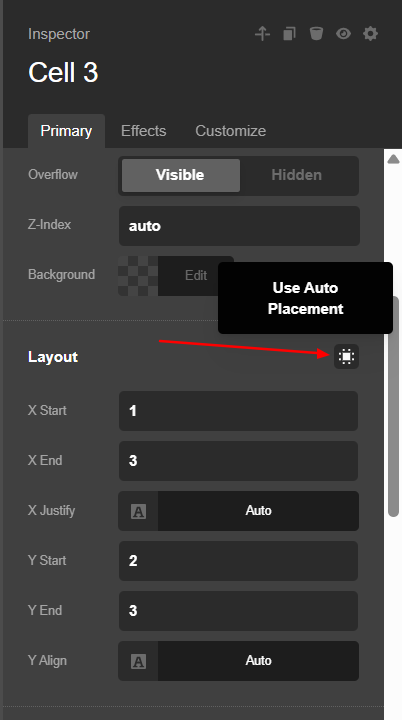Screen dimensions: 402x720
Task: Click the Z-Index auto input field
Action: coord(239,226)
